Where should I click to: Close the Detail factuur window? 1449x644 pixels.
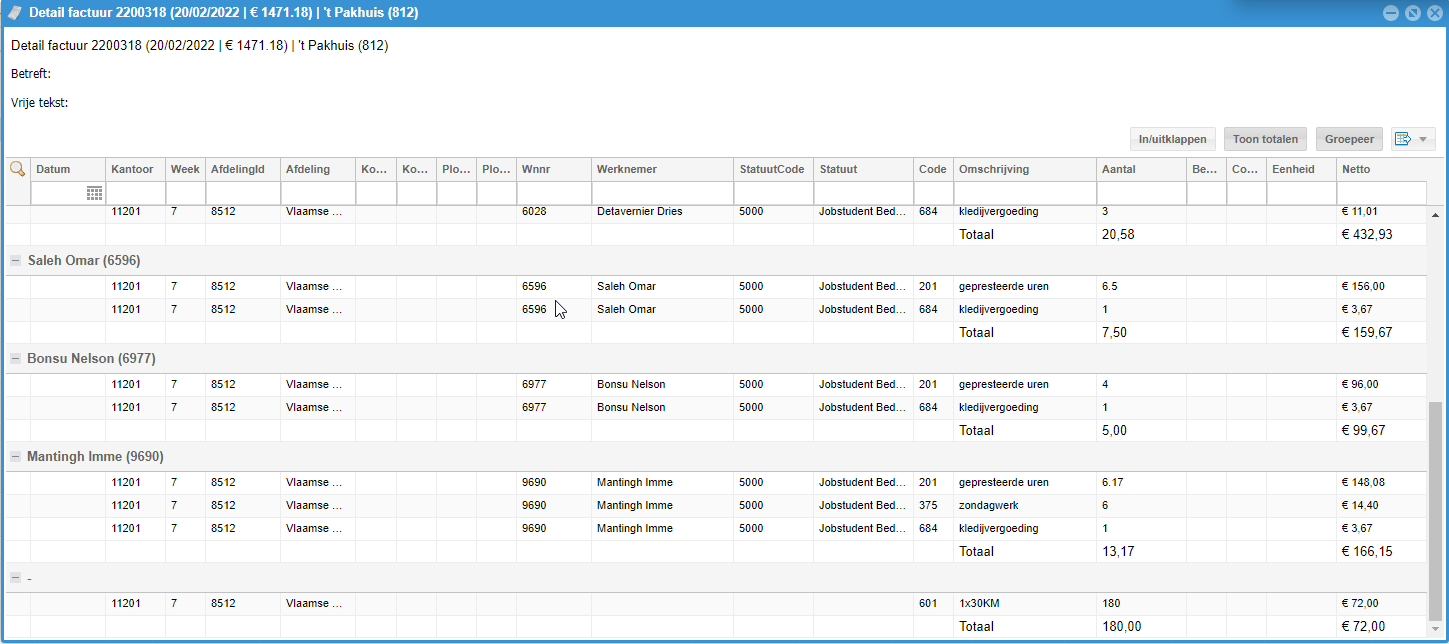point(1434,13)
